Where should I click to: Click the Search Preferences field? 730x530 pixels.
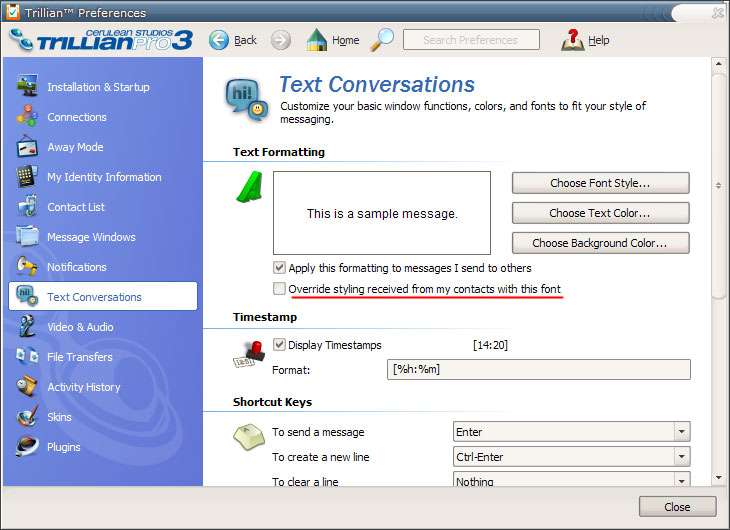[x=471, y=40]
